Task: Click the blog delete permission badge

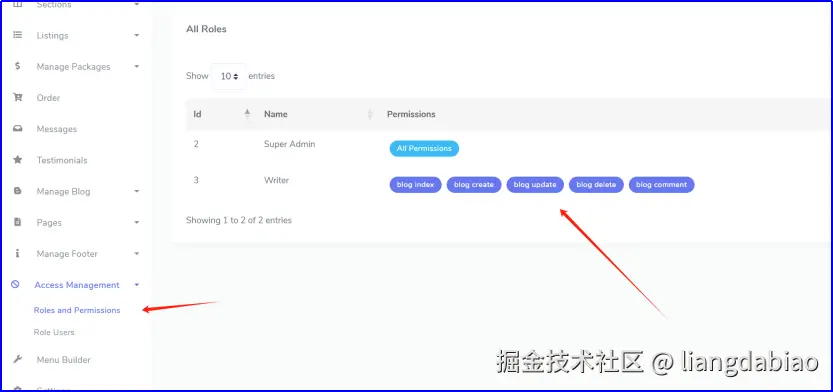Action: point(596,185)
